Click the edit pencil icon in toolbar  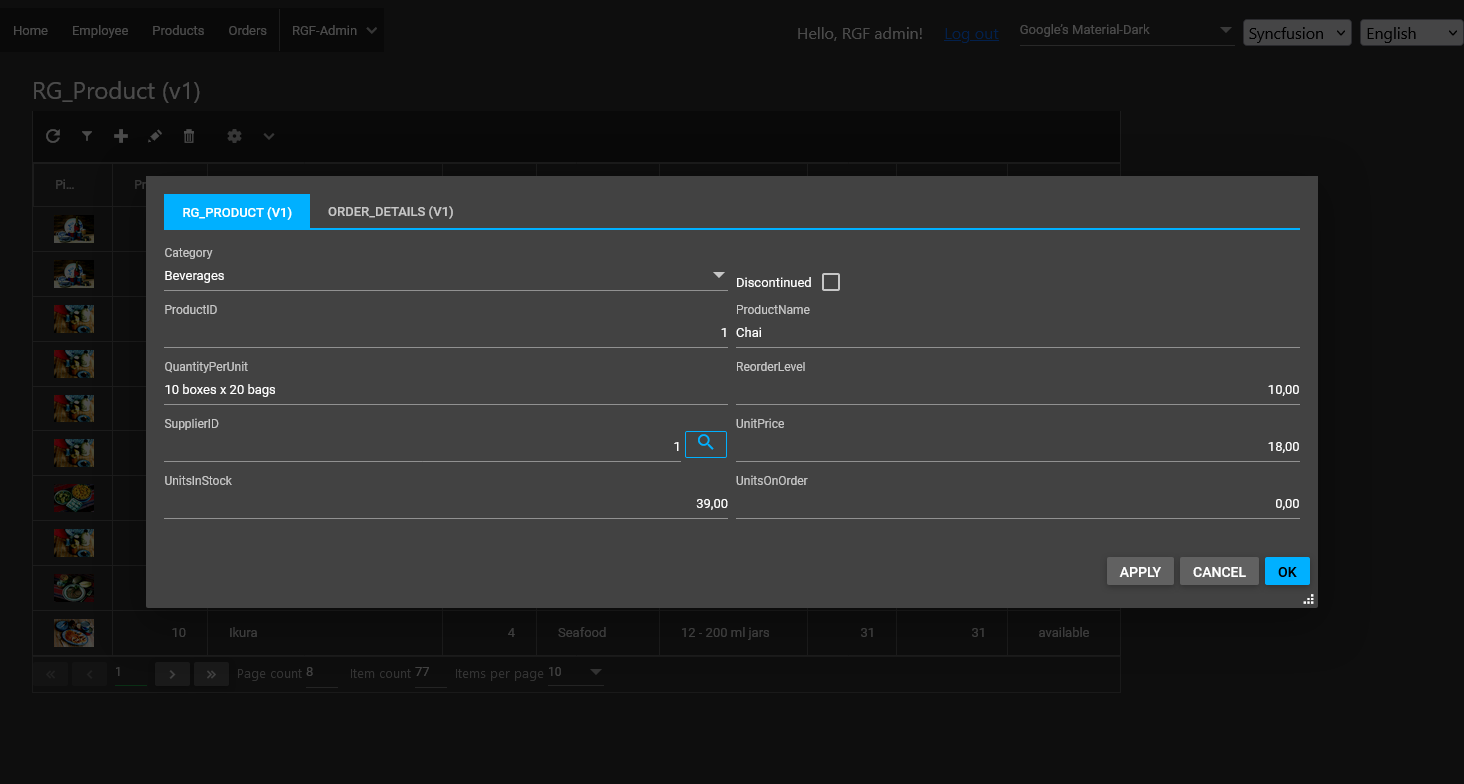coord(155,136)
